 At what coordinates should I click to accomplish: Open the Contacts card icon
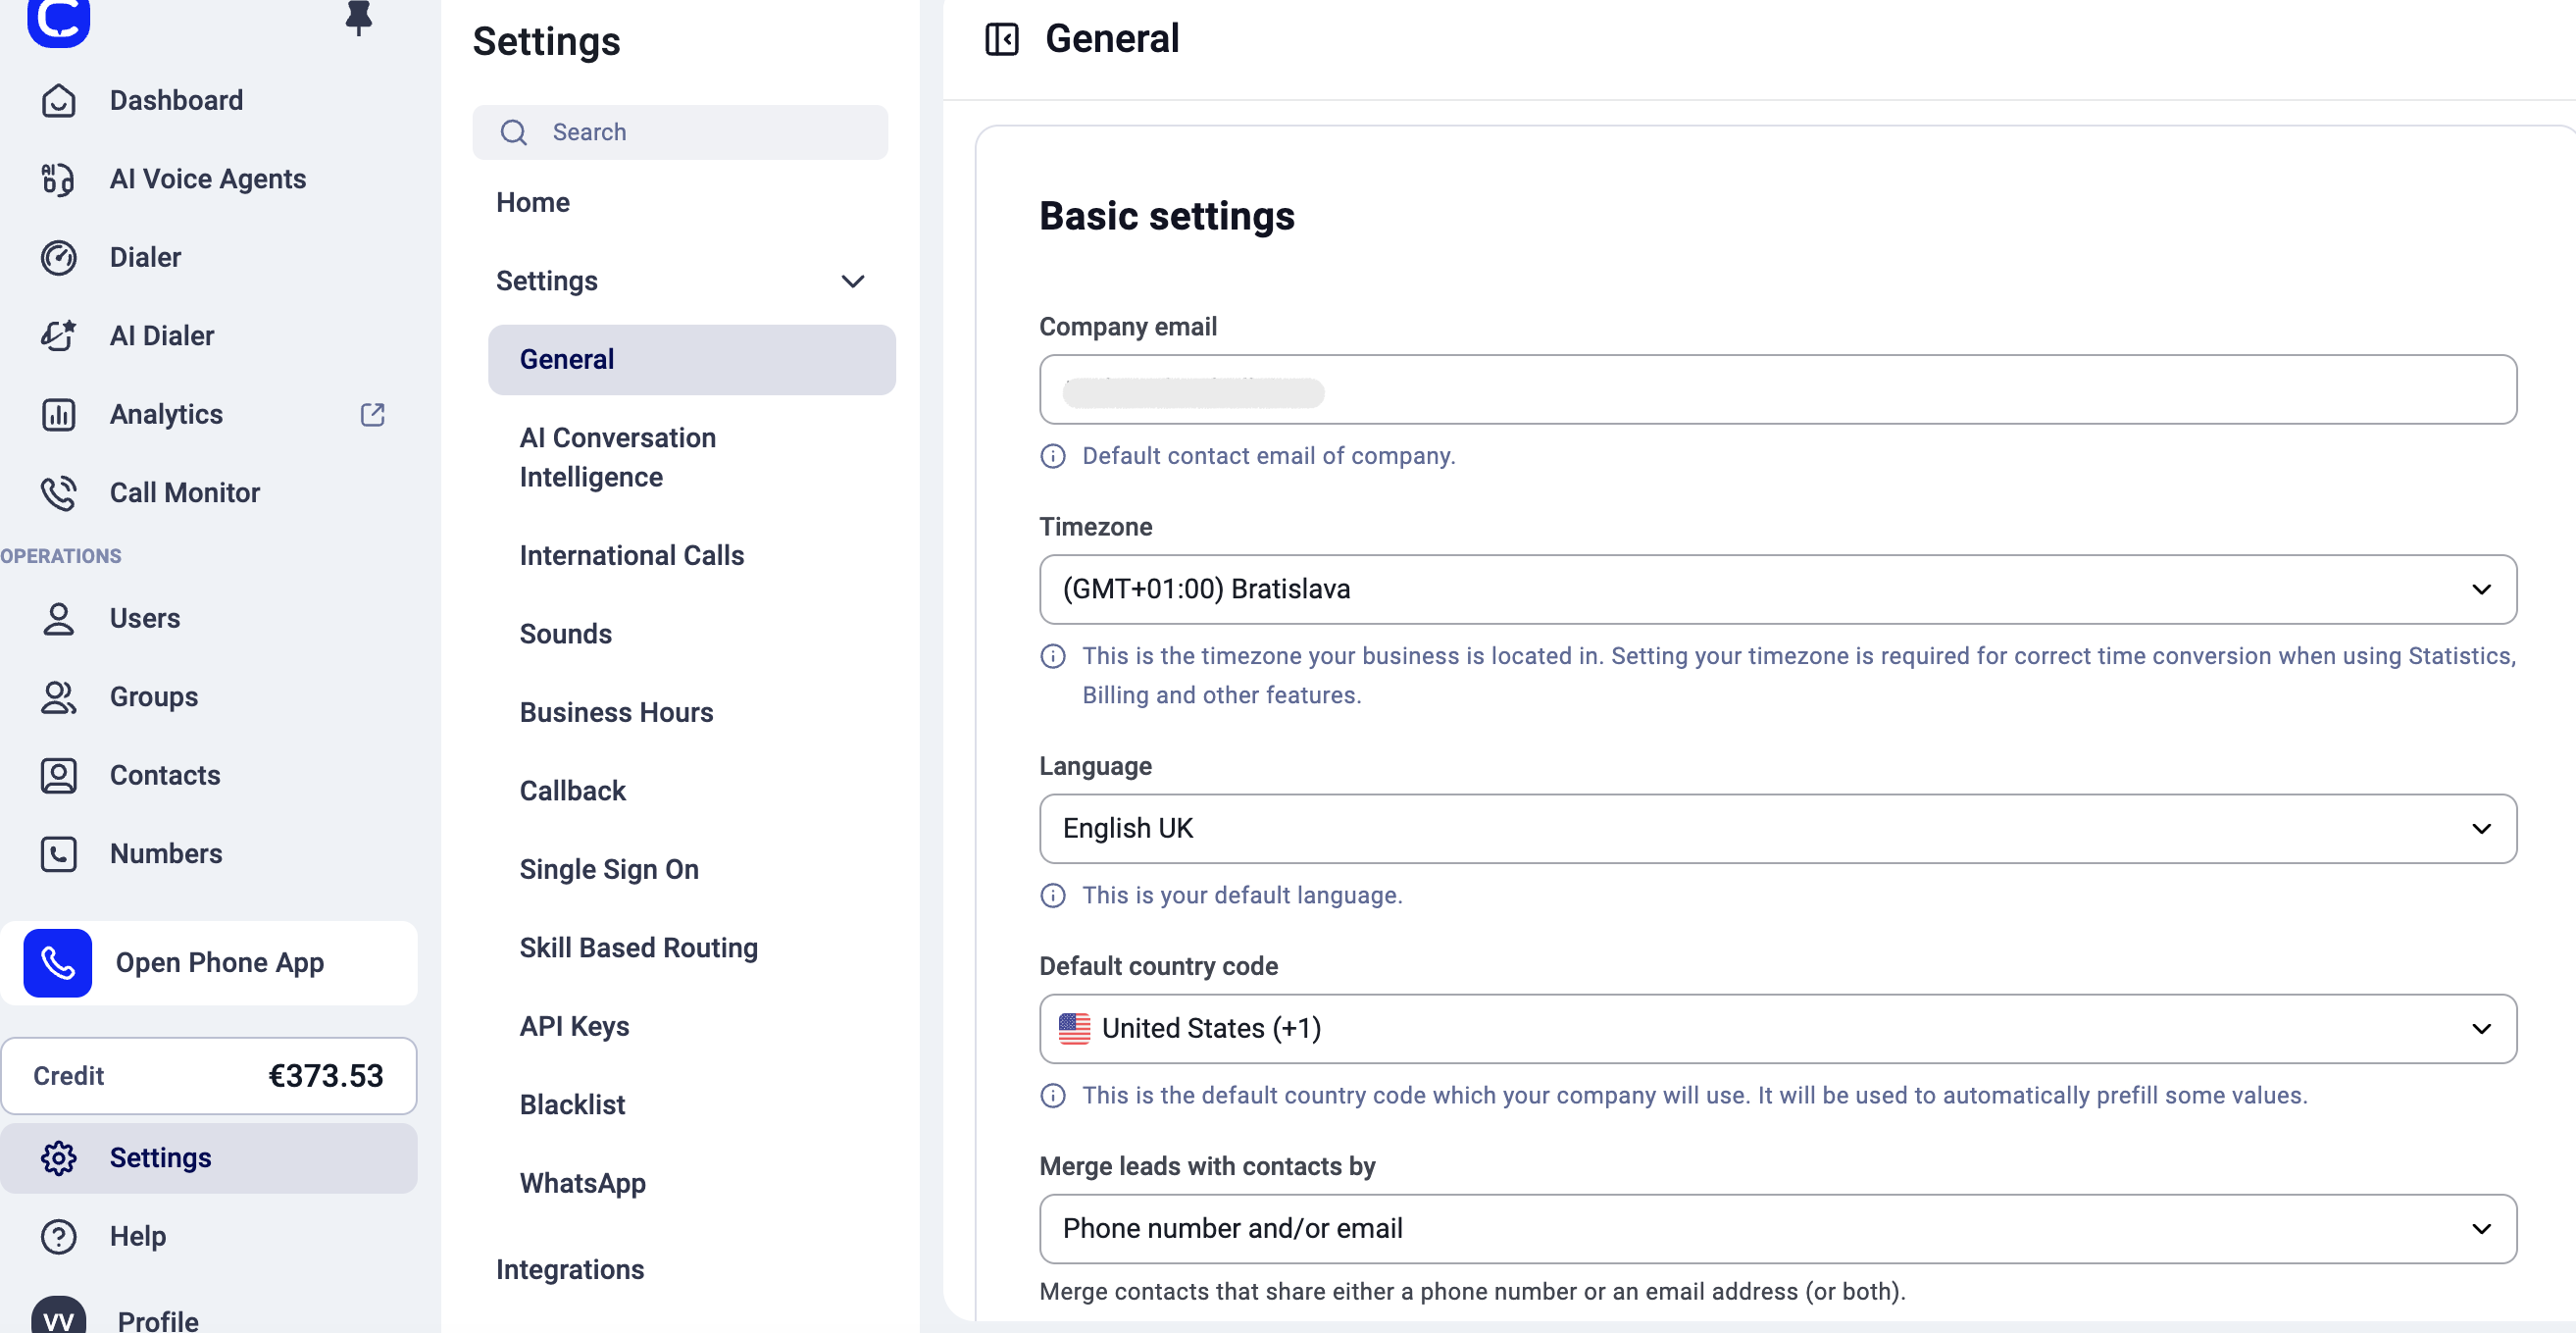58,775
